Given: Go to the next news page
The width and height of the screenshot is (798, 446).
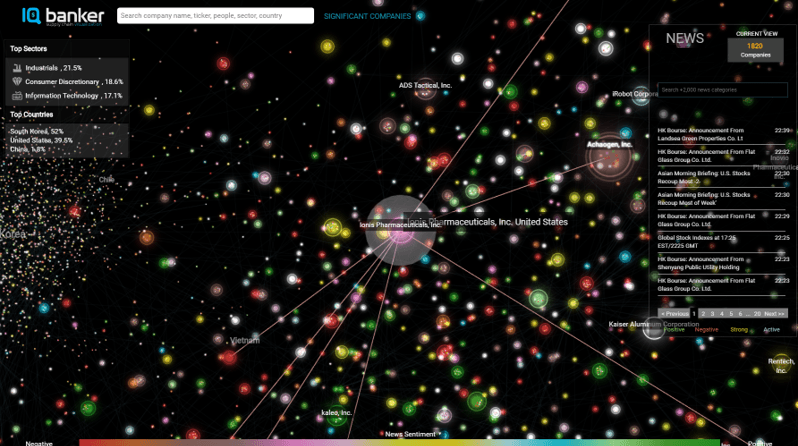Looking at the screenshot, I should [775, 314].
